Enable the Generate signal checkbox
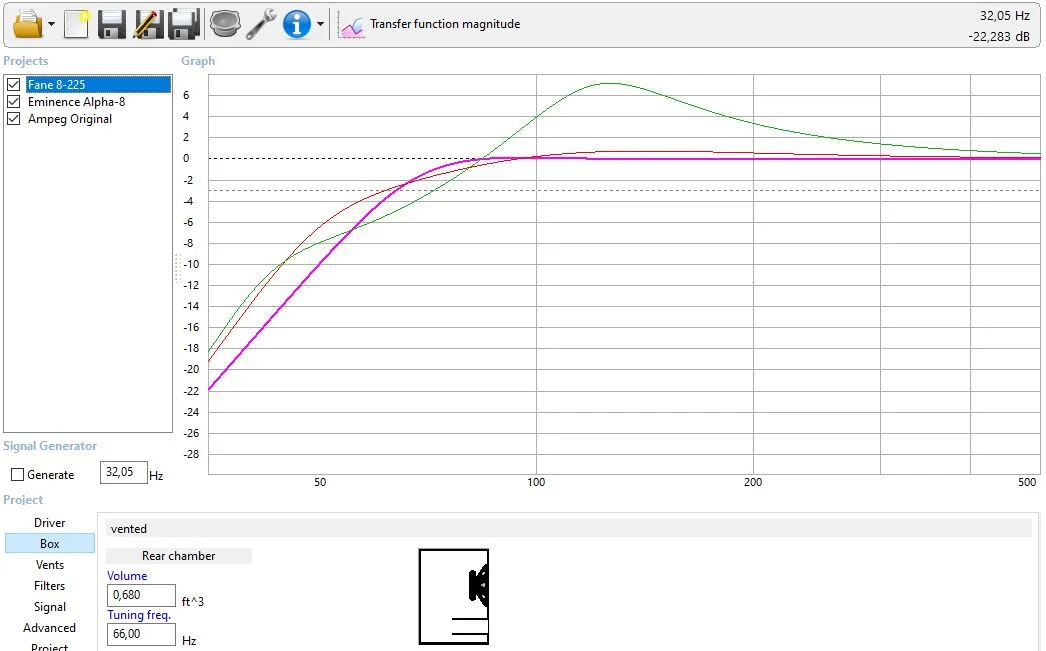 pyautogui.click(x=17, y=475)
